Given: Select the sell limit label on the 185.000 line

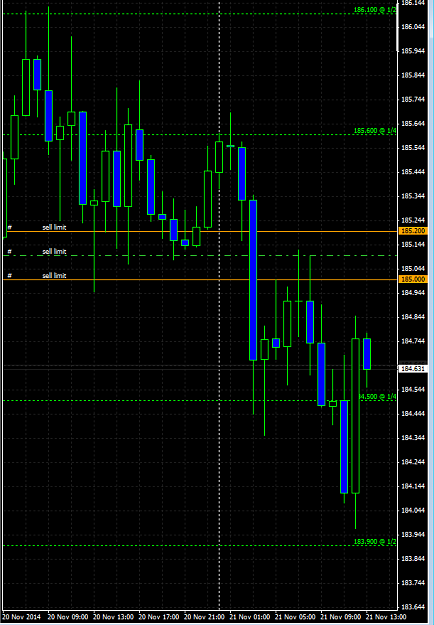Looking at the screenshot, I should coord(54,275).
